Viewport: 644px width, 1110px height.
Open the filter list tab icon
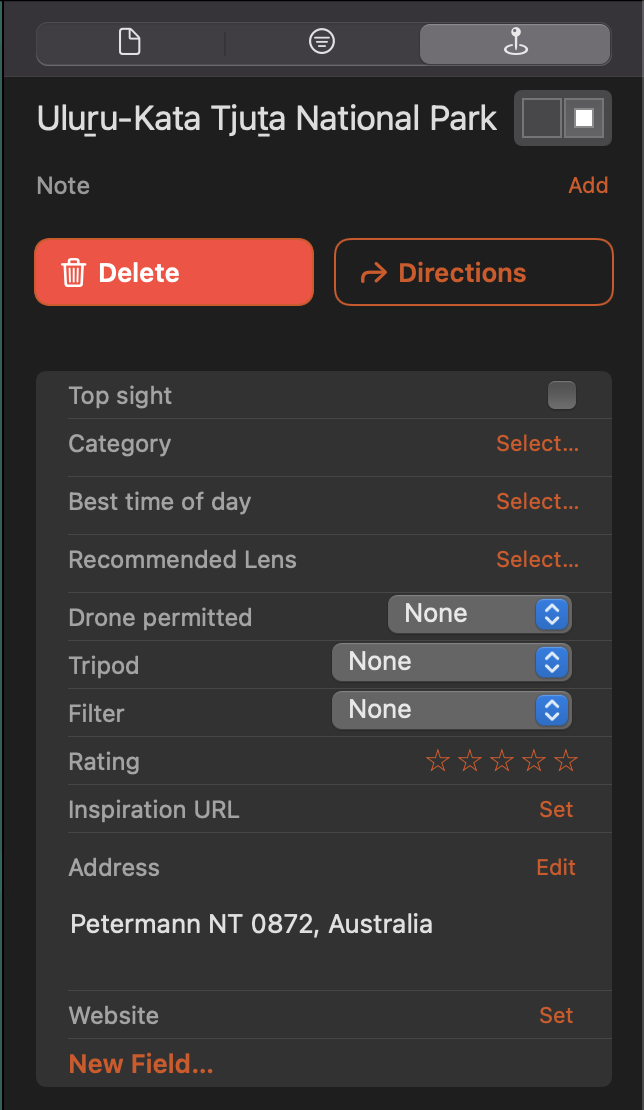pyautogui.click(x=322, y=42)
